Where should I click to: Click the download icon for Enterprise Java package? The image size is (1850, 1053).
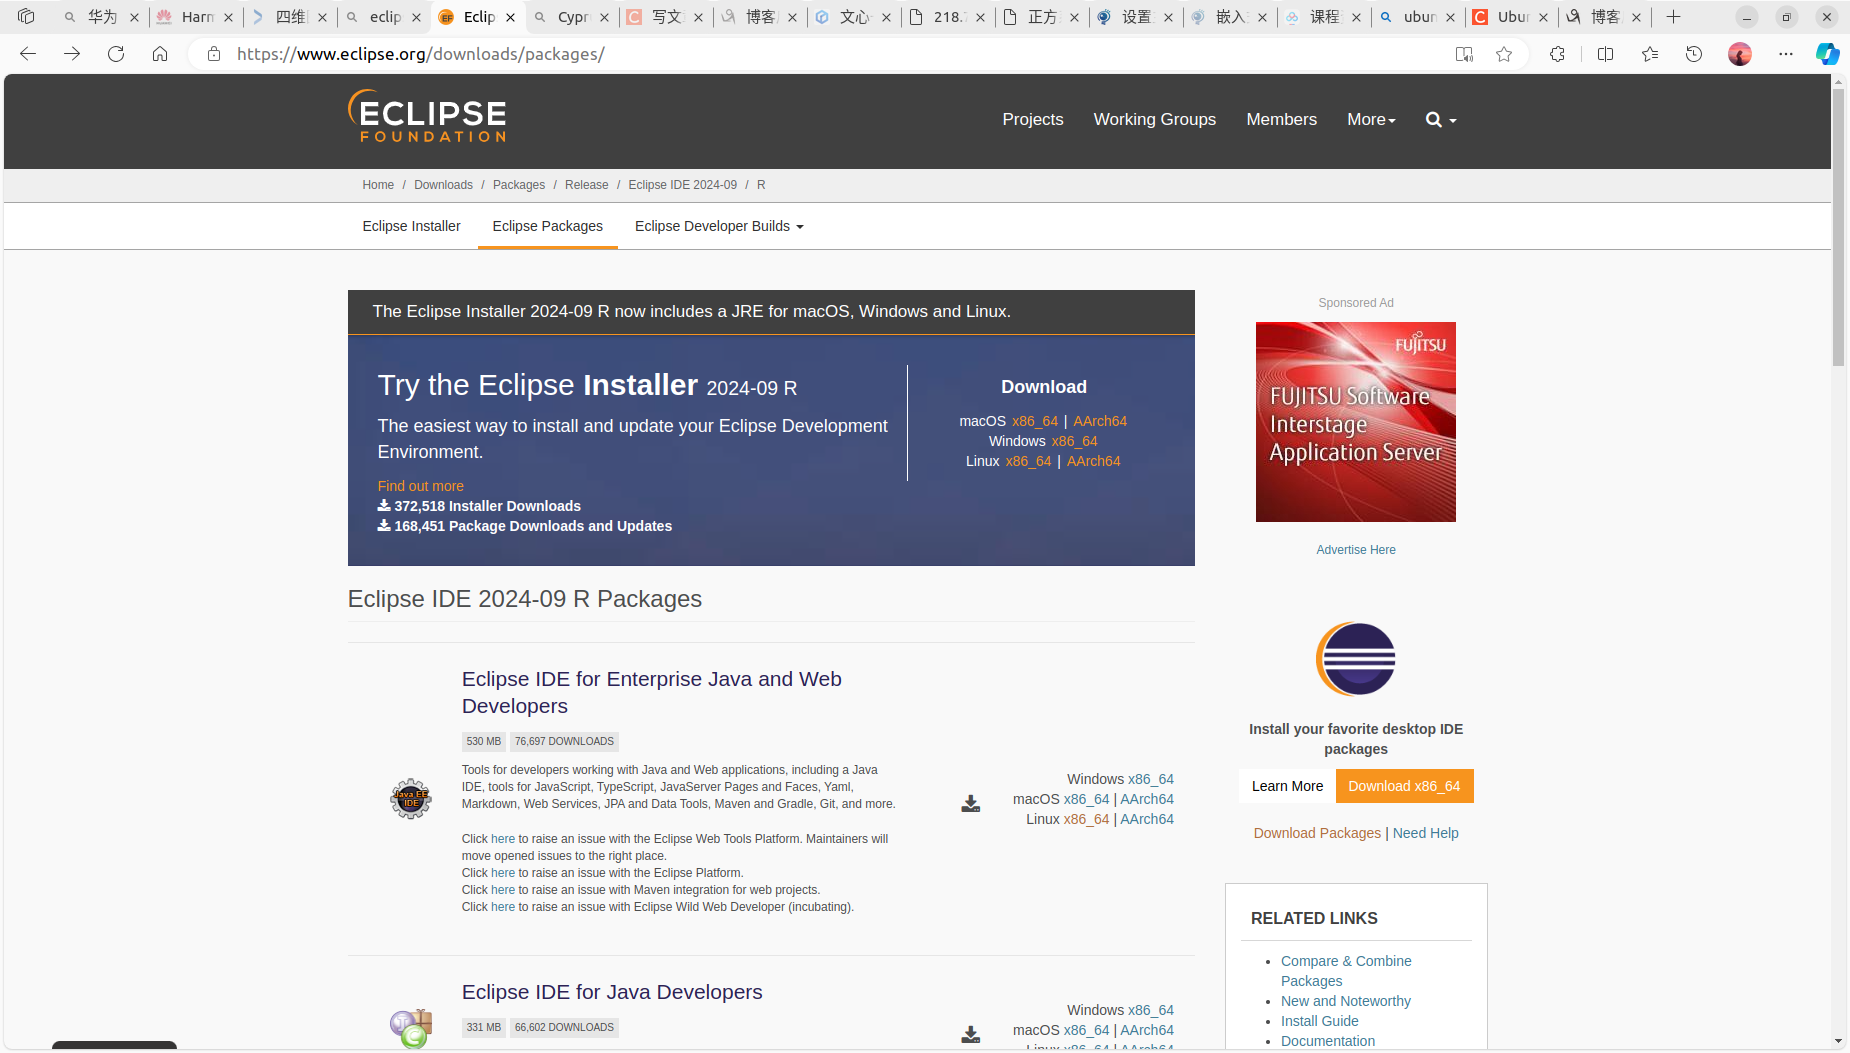click(x=970, y=803)
